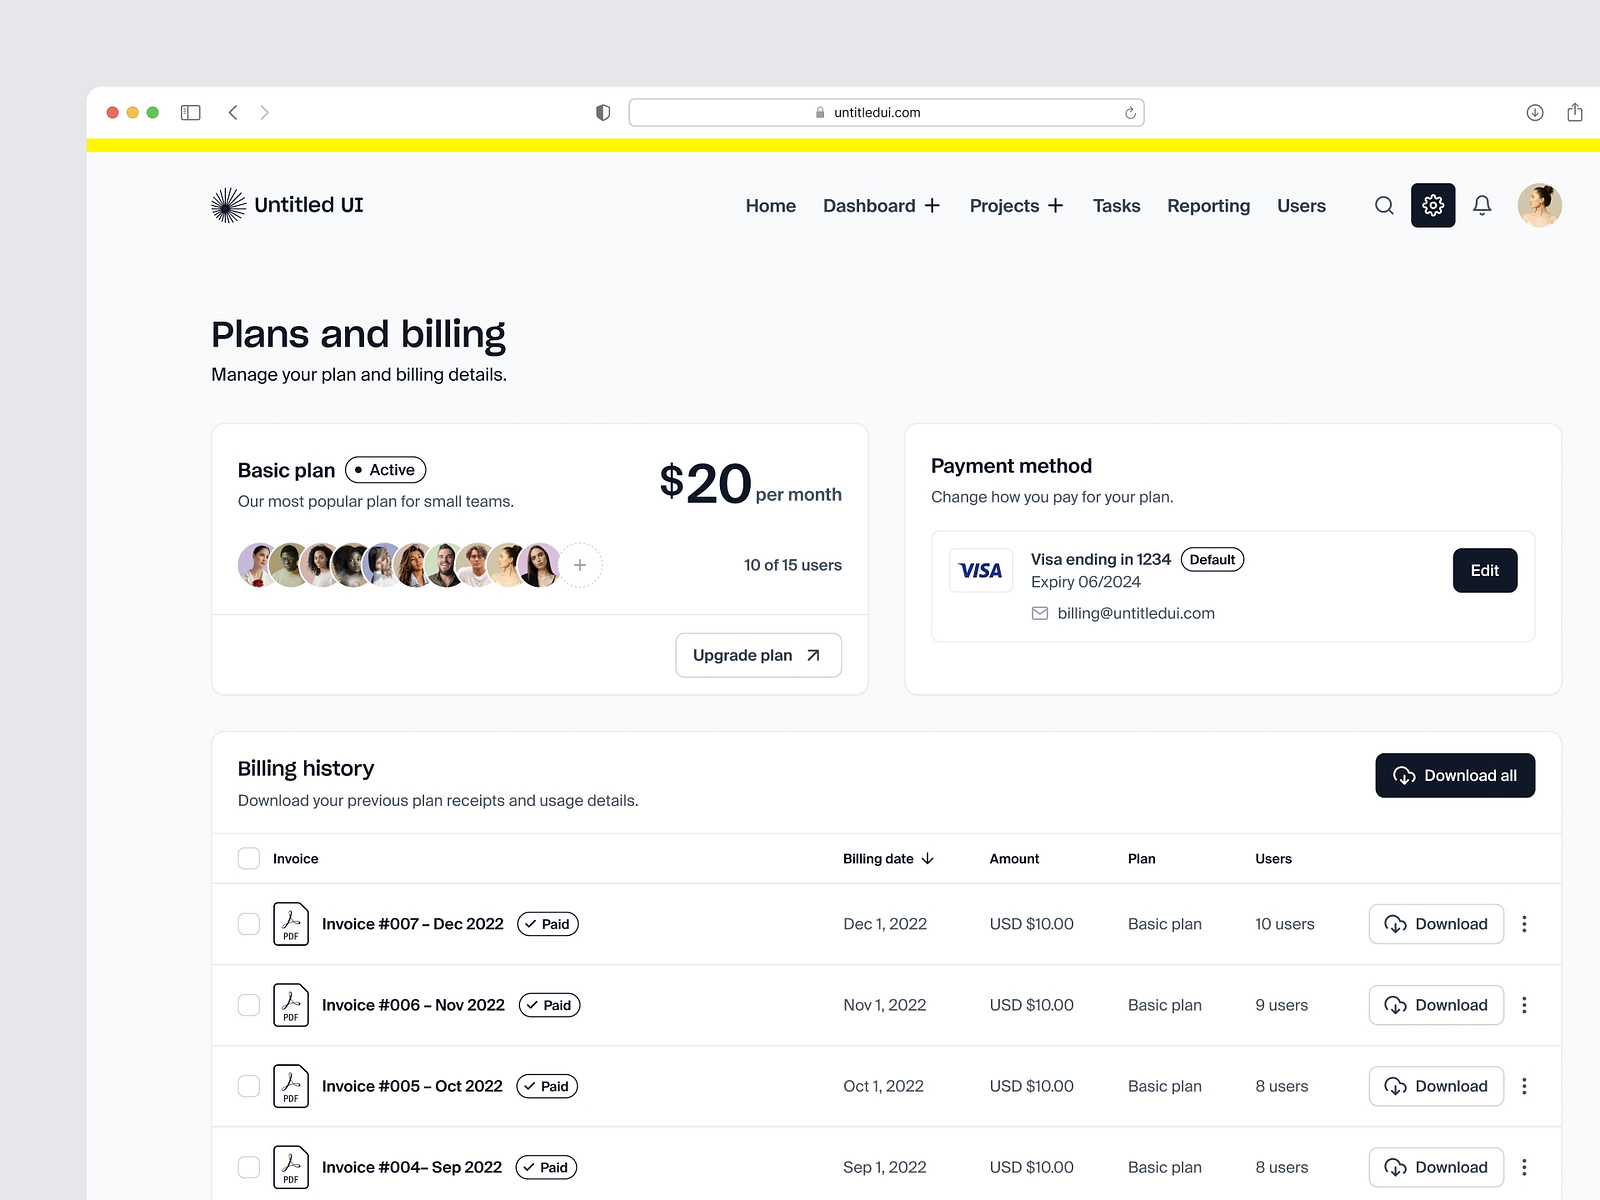
Task: Open the user profile avatar photo
Action: (x=1540, y=205)
